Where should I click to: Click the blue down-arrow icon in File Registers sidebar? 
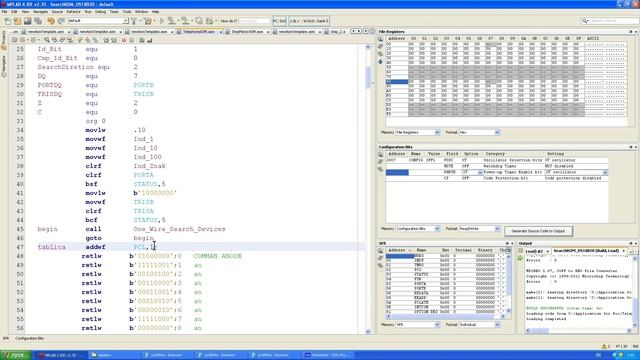[x=380, y=62]
